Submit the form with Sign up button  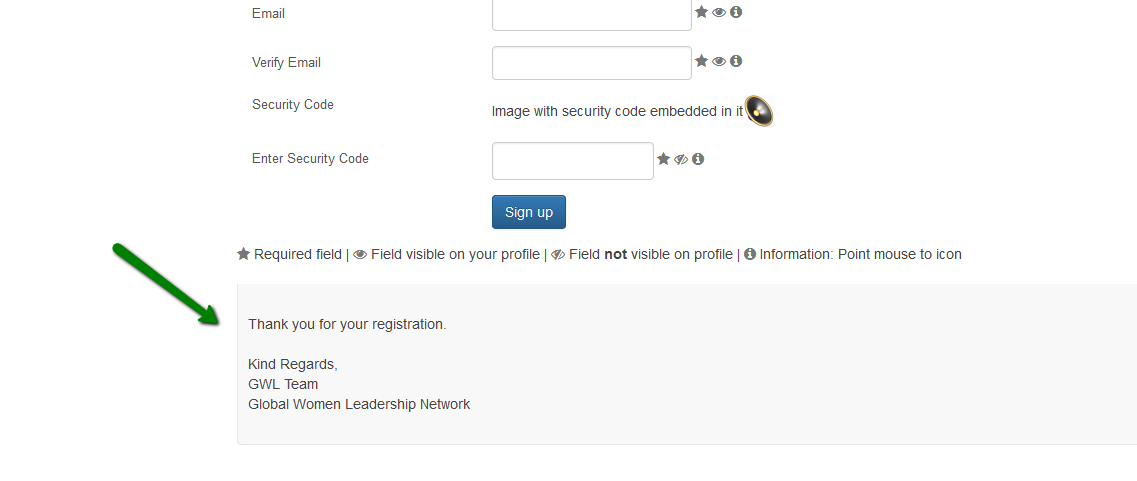pyautogui.click(x=529, y=212)
